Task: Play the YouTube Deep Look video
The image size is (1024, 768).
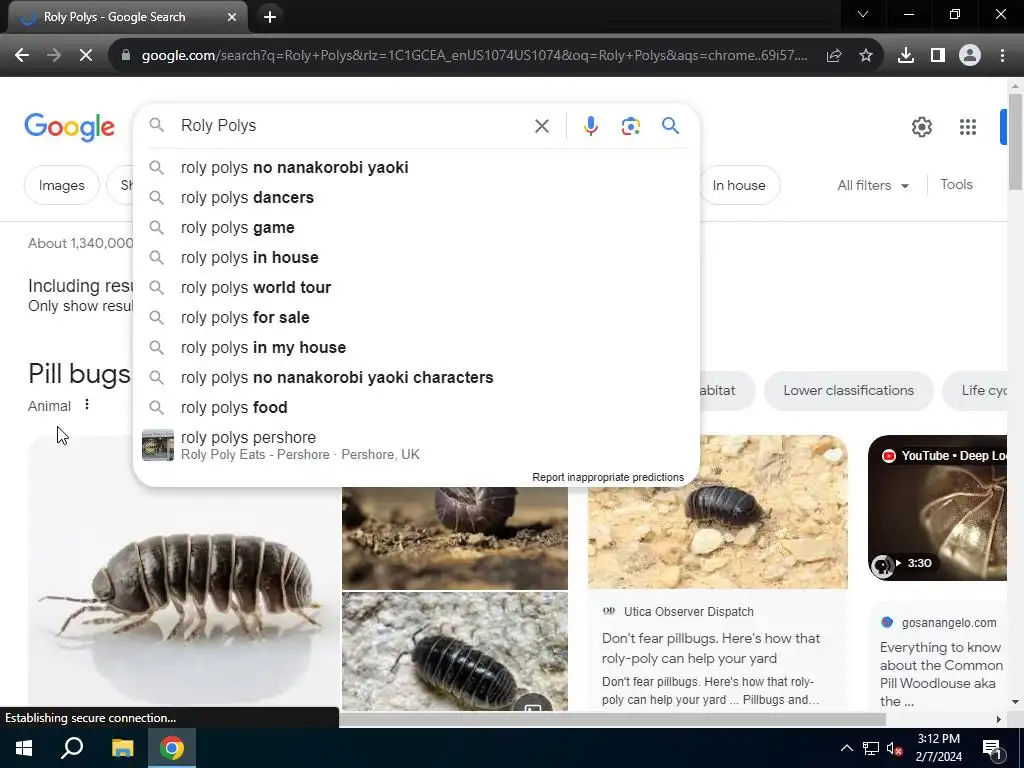Action: tap(938, 508)
